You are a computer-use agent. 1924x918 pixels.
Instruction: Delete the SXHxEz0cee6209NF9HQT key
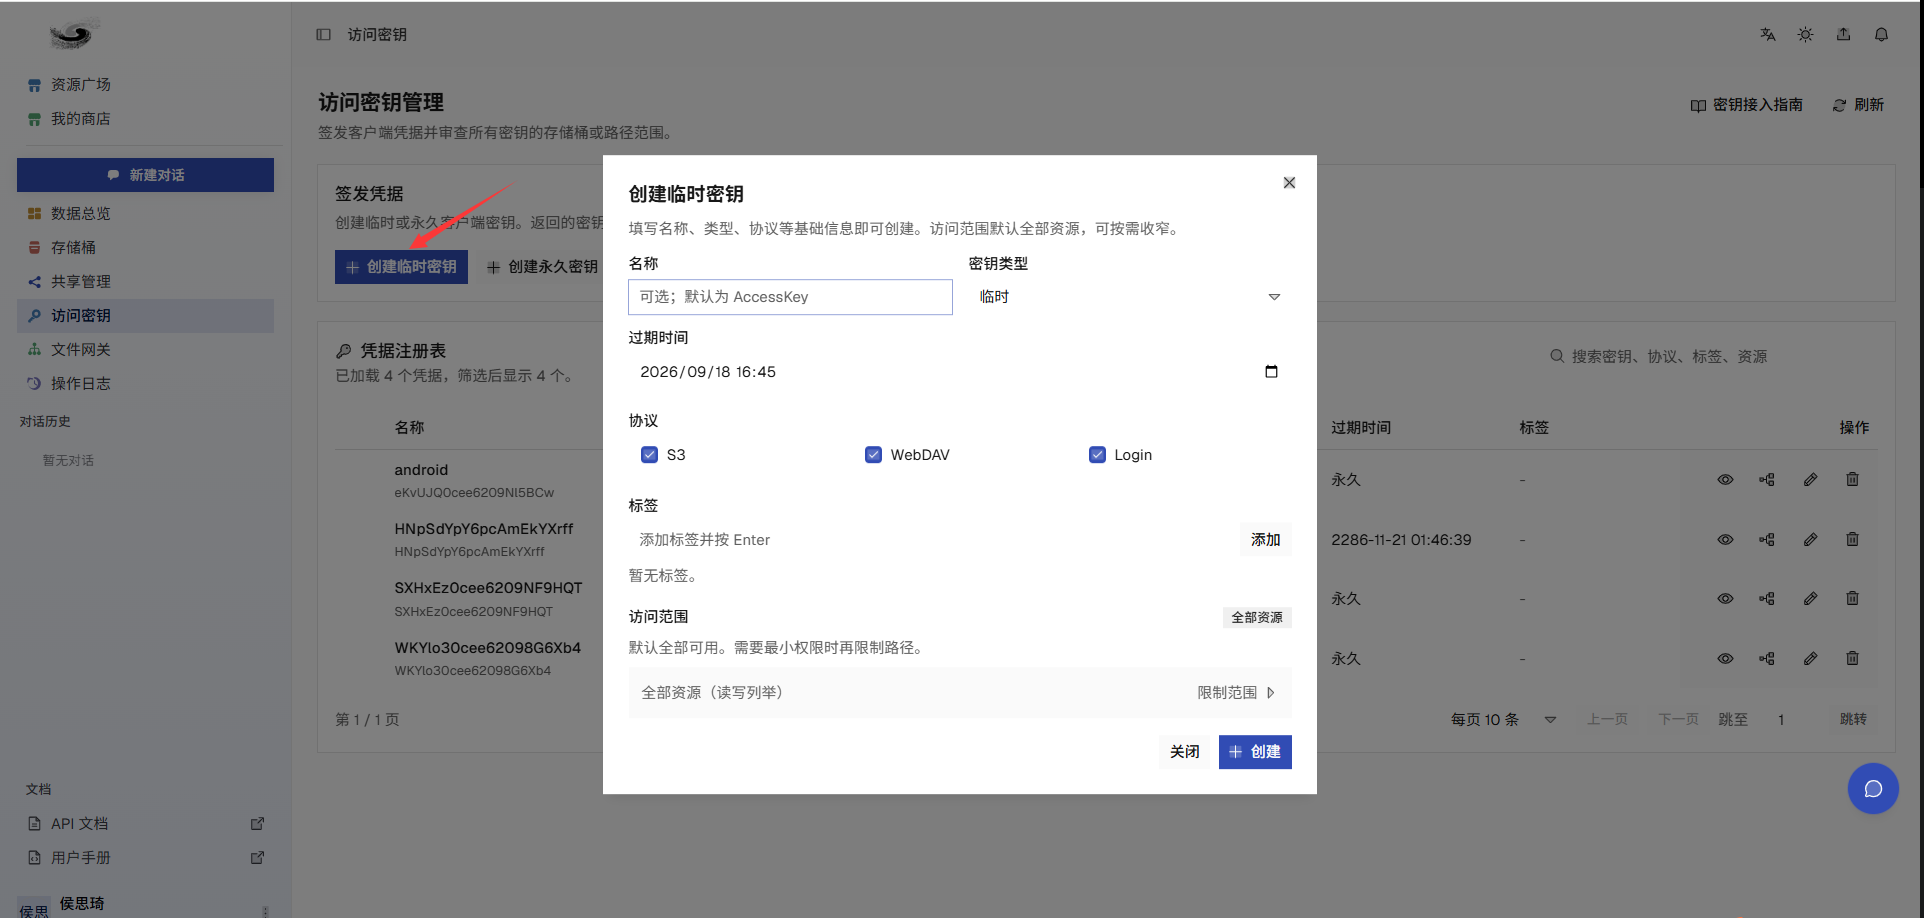tap(1852, 598)
